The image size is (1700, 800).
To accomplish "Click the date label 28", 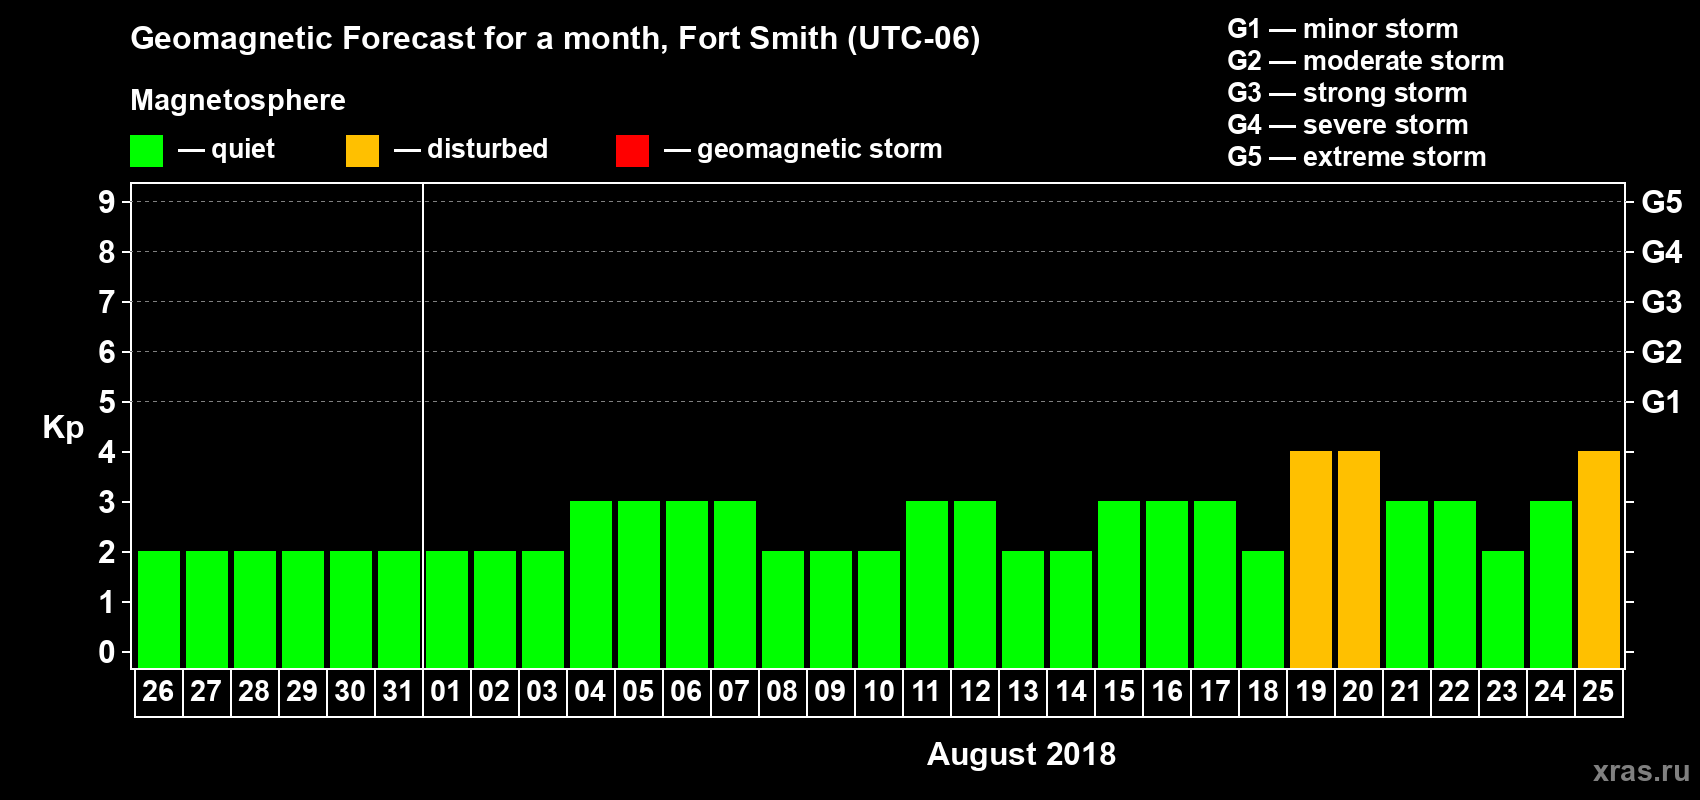I will (x=254, y=692).
